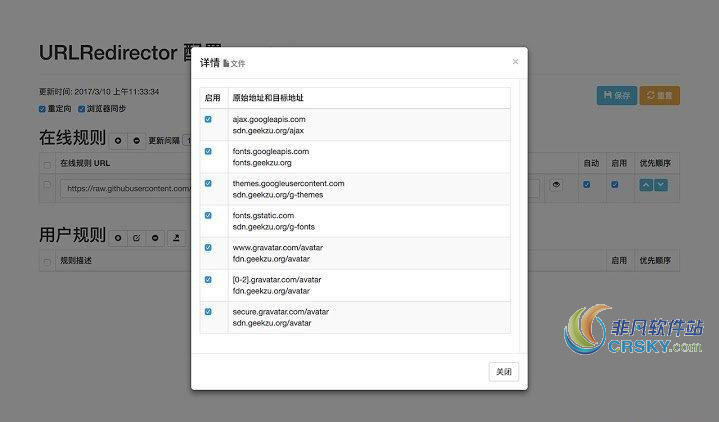Toggle the [0-2].gravatar.com/avatar rule checkbox
This screenshot has height=422, width=719.
208,280
